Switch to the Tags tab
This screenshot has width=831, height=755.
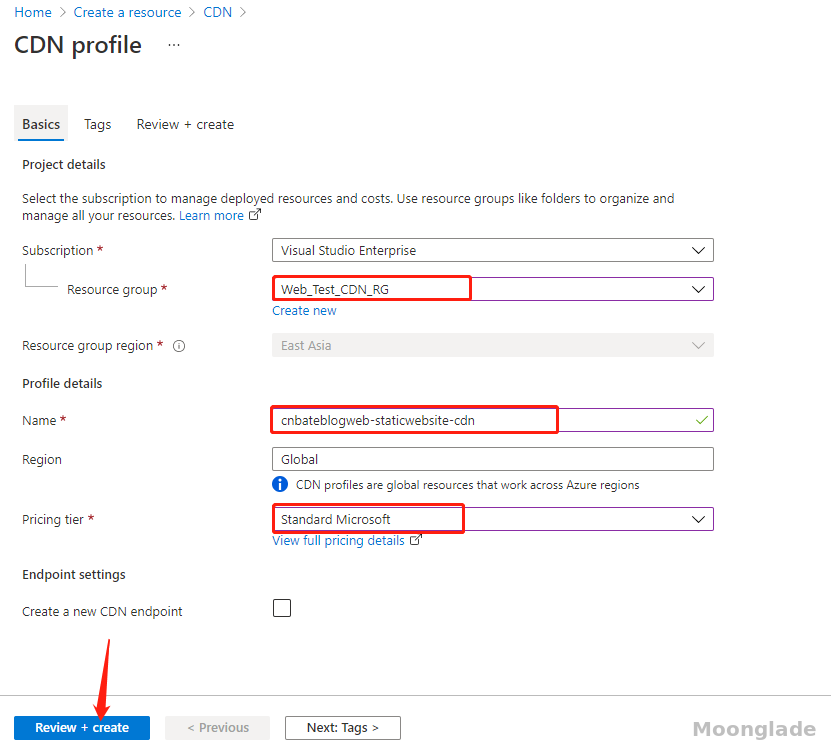tap(98, 125)
